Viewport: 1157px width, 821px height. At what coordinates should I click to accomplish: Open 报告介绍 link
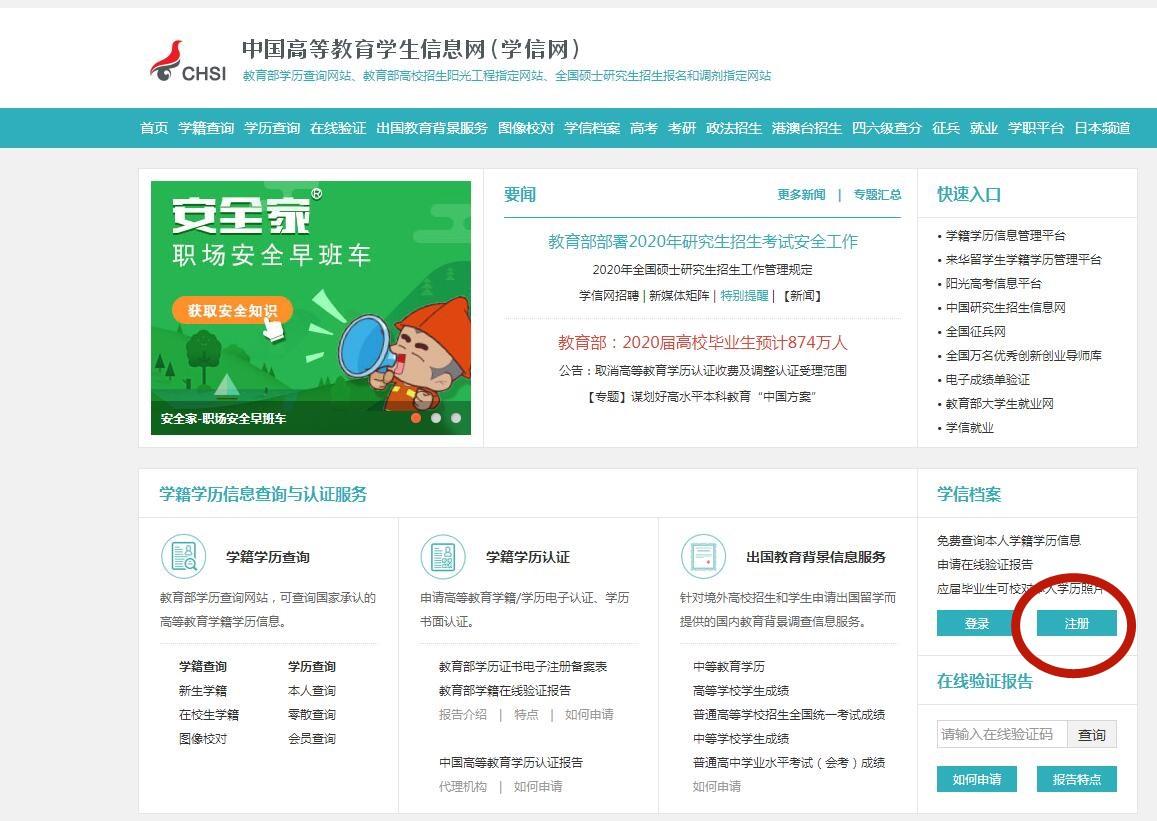[x=463, y=715]
